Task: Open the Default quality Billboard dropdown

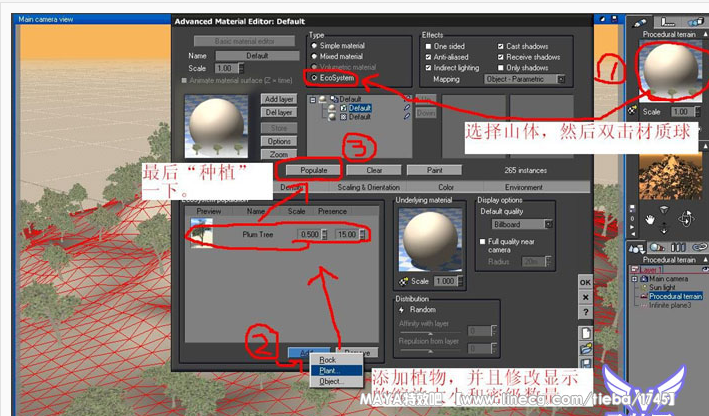Action: coord(521,225)
